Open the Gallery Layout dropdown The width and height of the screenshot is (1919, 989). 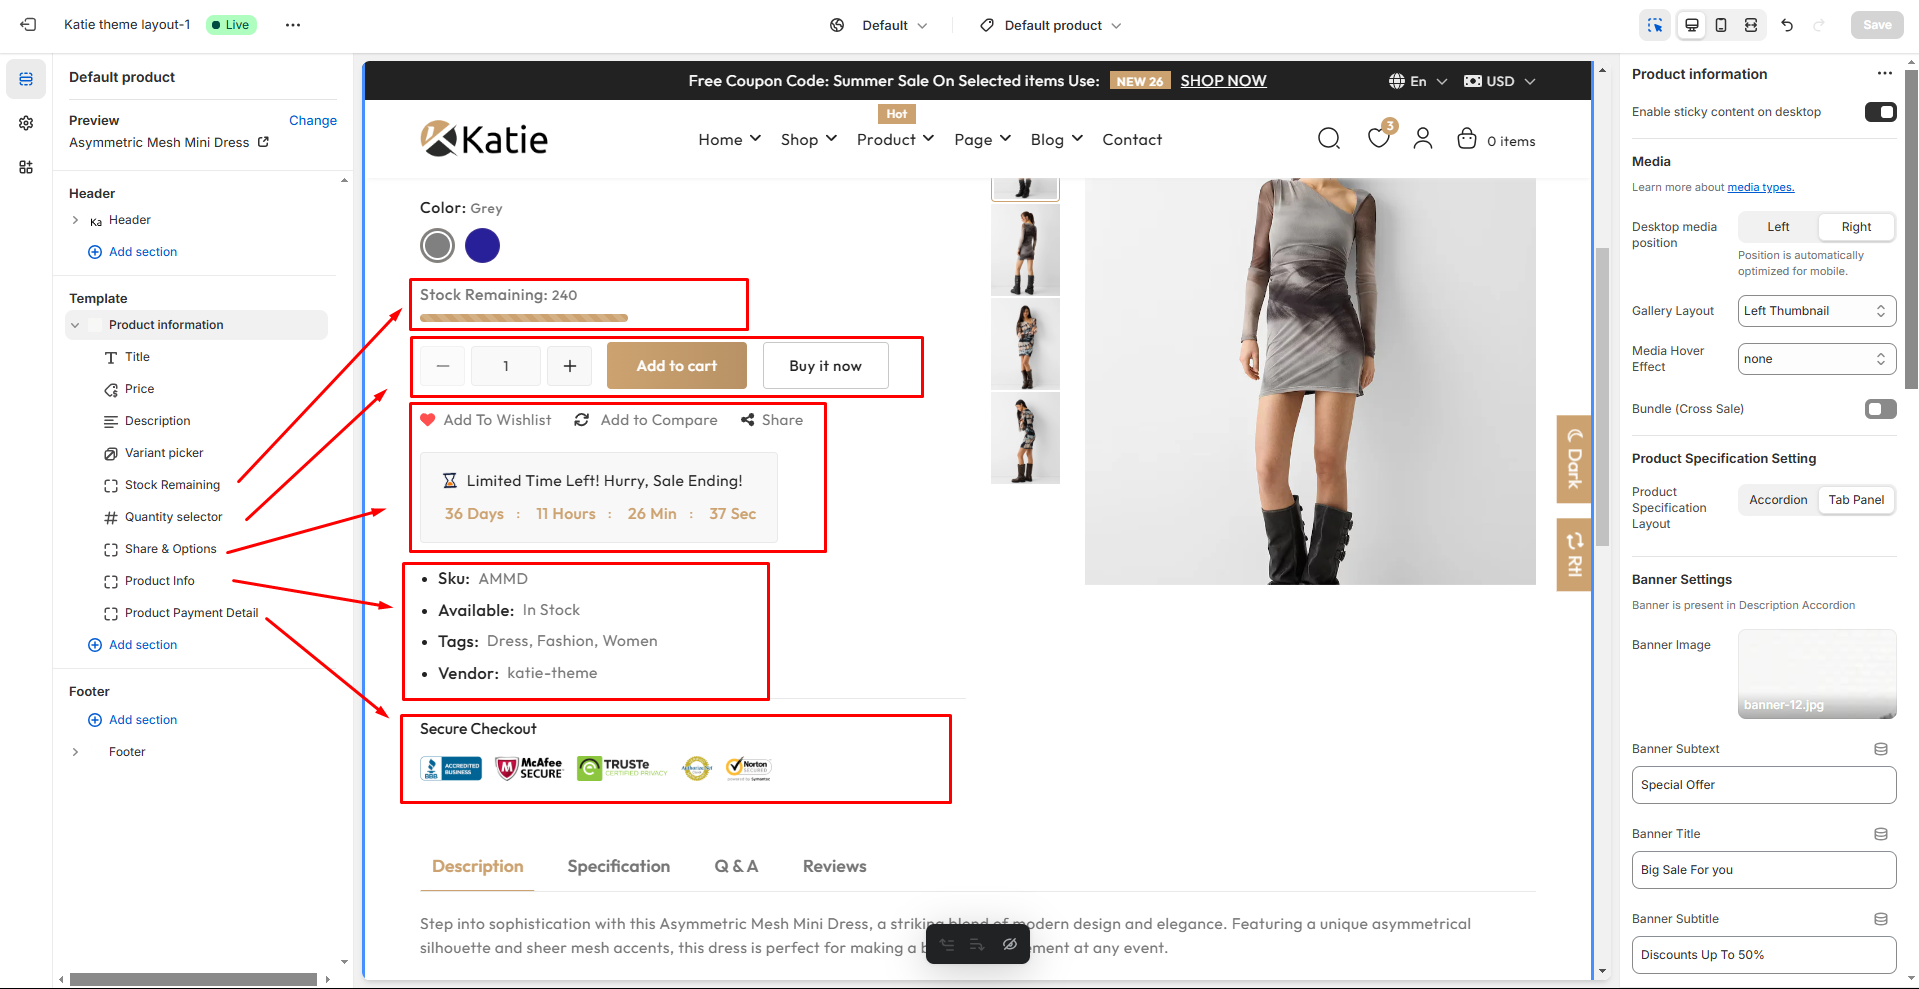pyautogui.click(x=1816, y=310)
